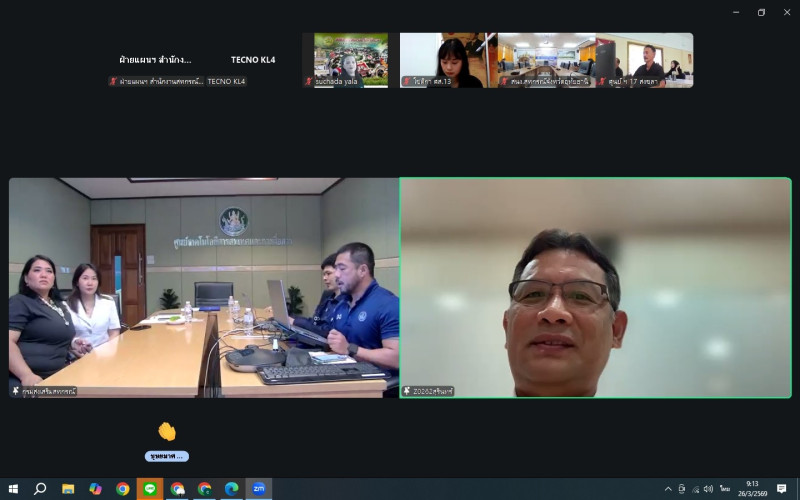Open the notification center icon
The width and height of the screenshot is (800, 500).
click(782, 489)
